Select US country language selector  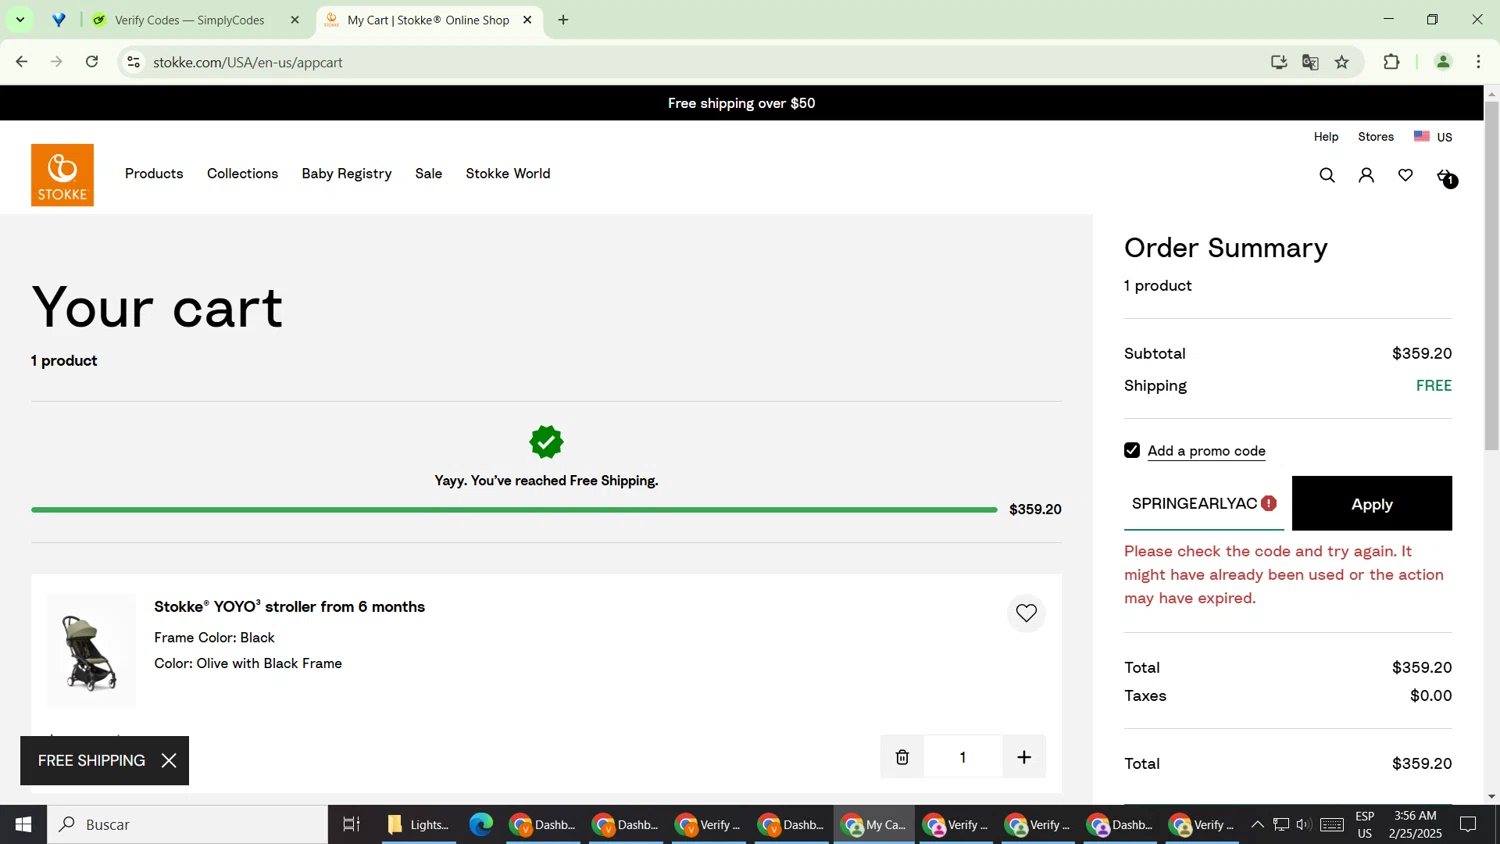tap(1433, 137)
